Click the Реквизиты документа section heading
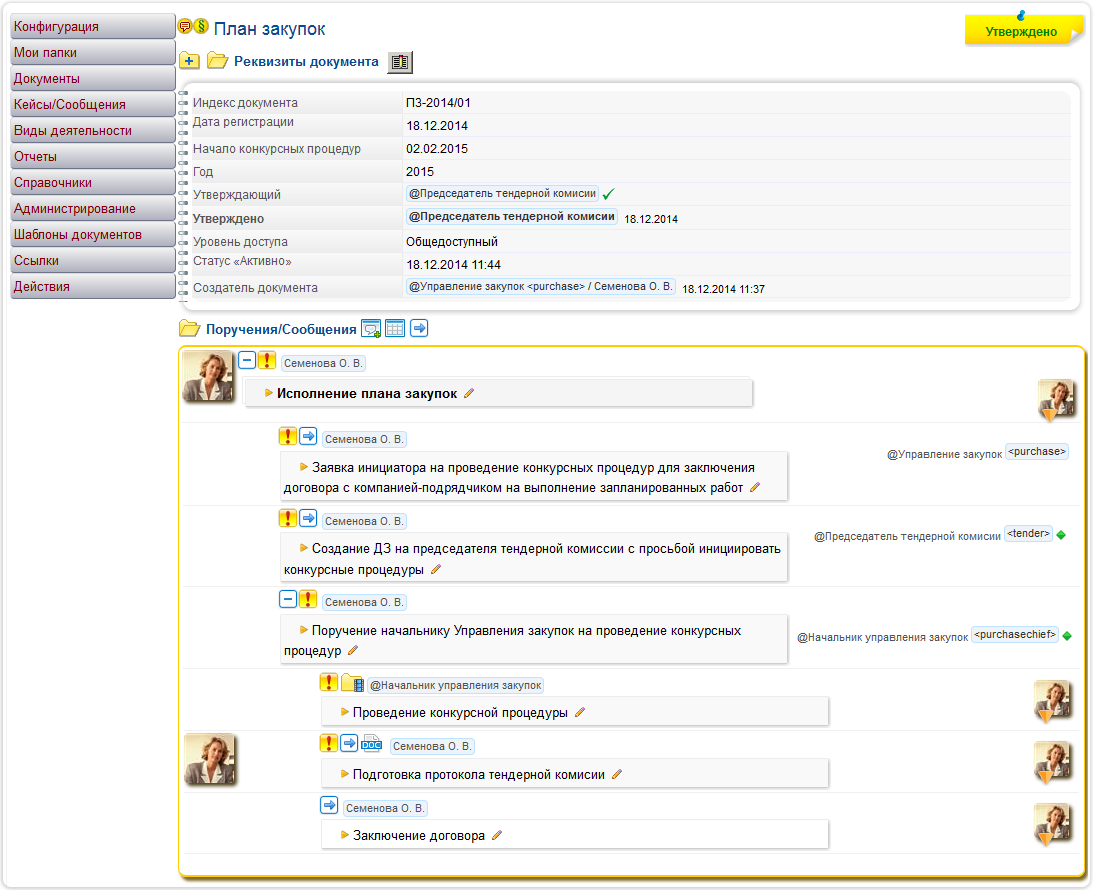 pyautogui.click(x=306, y=62)
